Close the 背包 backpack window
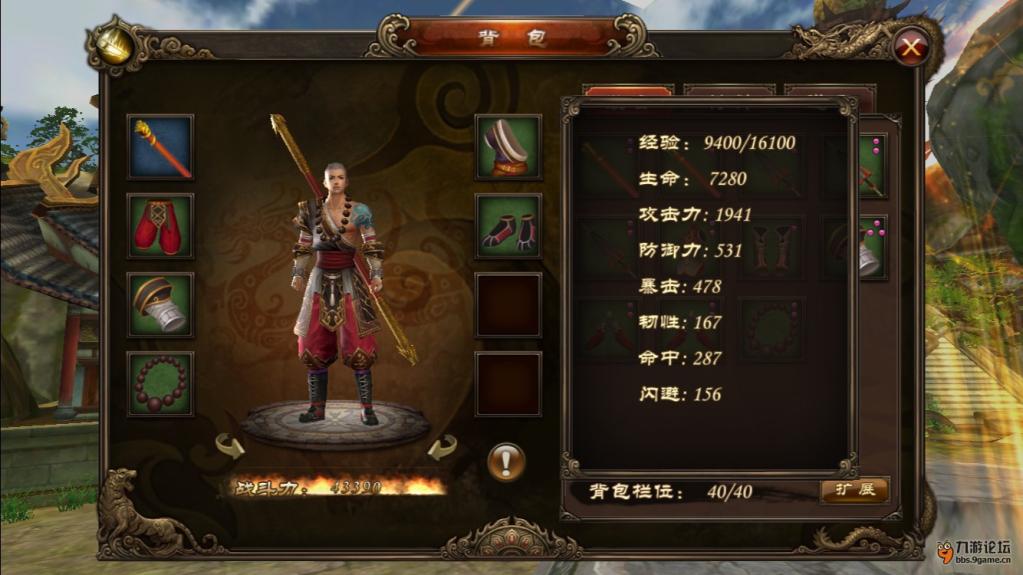The width and height of the screenshot is (1023, 575). [911, 47]
